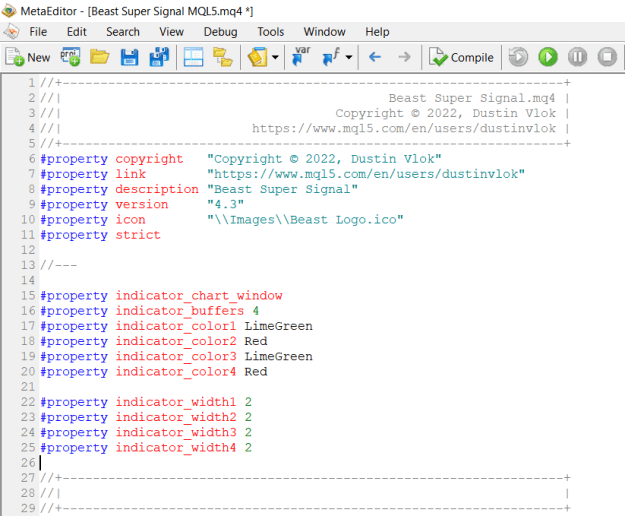625x516 pixels.
Task: Toggle the Toolbox layout window icon
Action: (193, 57)
